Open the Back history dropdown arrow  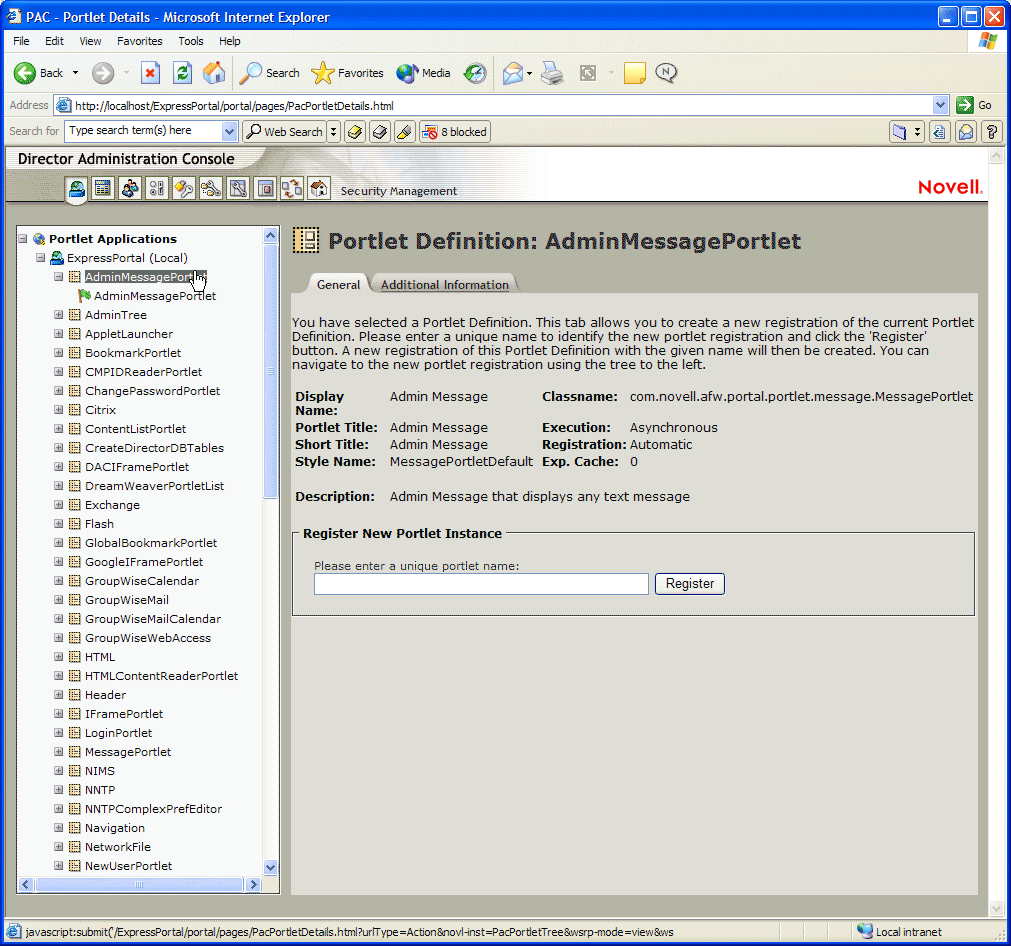coord(75,73)
